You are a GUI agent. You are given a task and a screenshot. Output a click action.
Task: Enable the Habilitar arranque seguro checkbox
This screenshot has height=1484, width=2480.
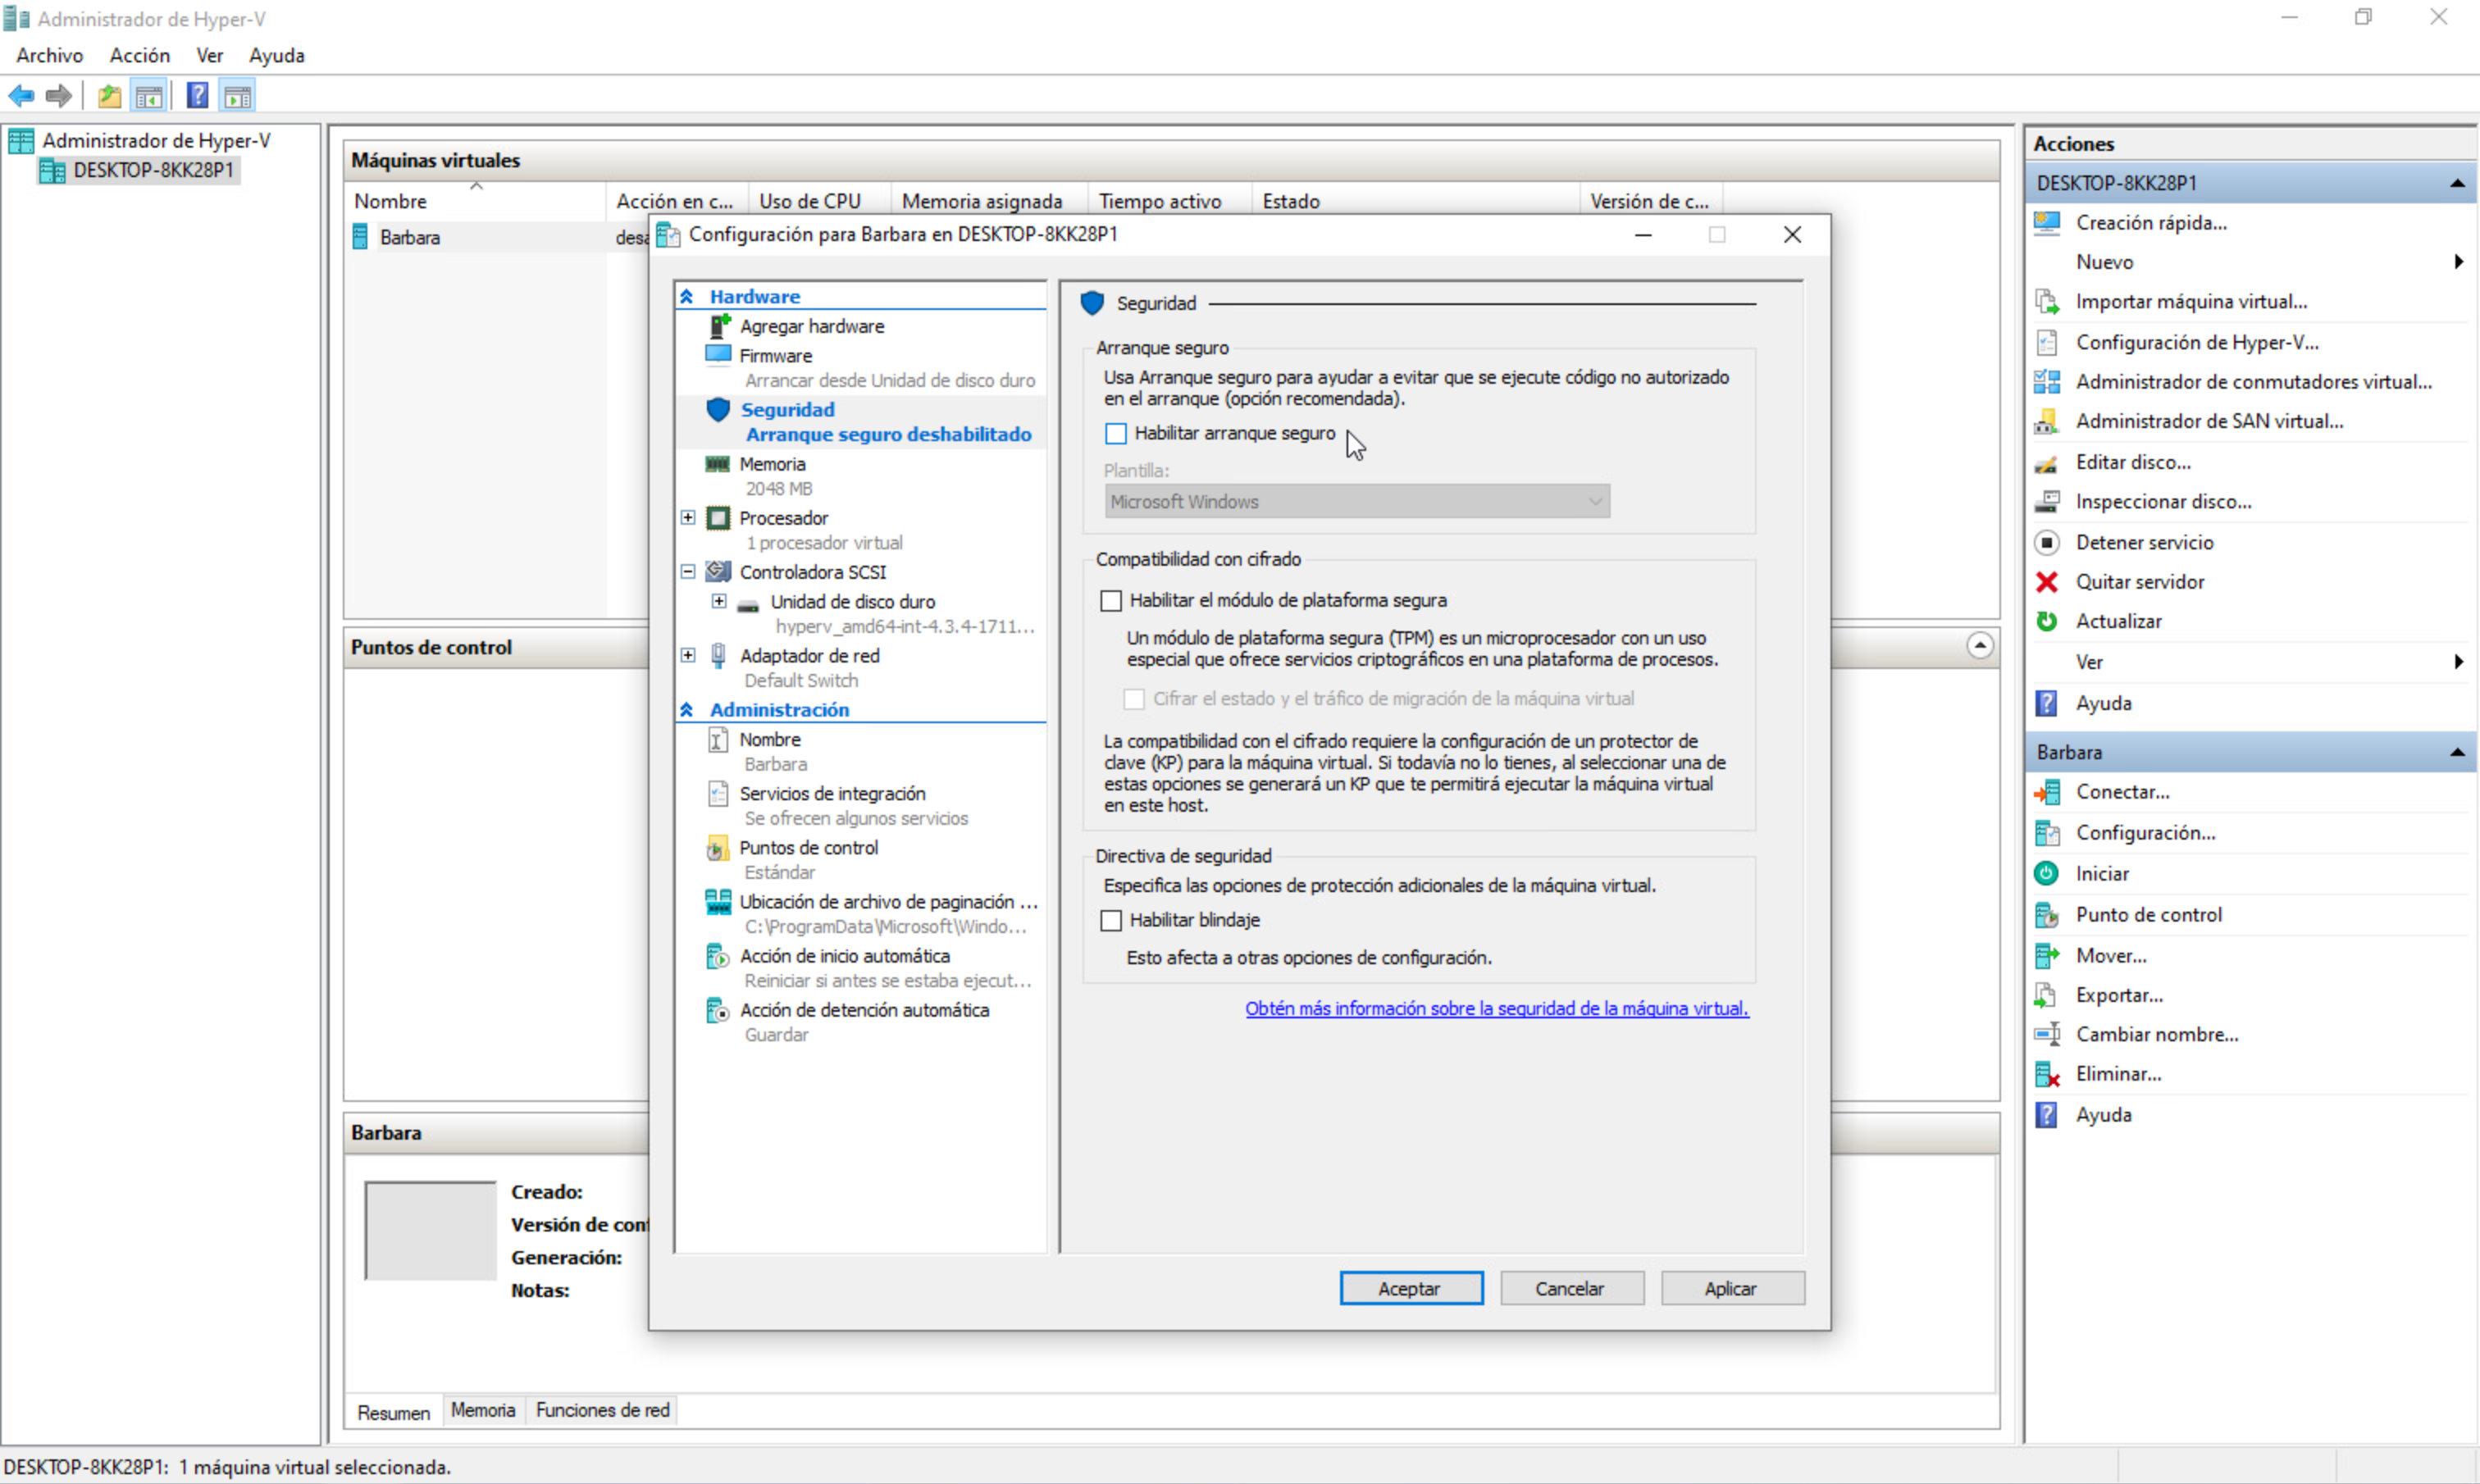pyautogui.click(x=1115, y=433)
